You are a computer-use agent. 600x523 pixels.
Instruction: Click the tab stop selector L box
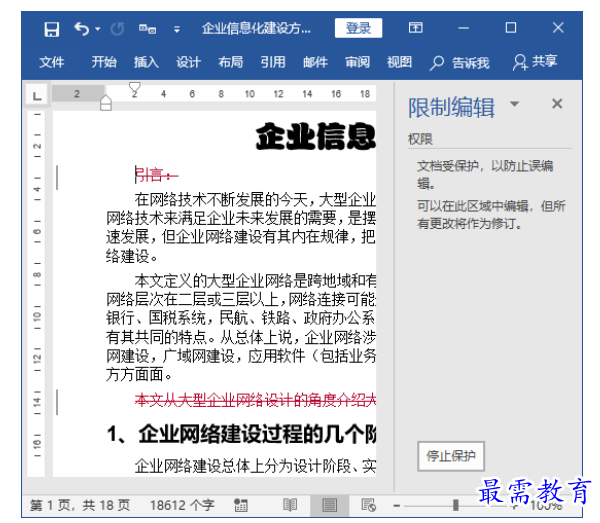pyautogui.click(x=37, y=94)
